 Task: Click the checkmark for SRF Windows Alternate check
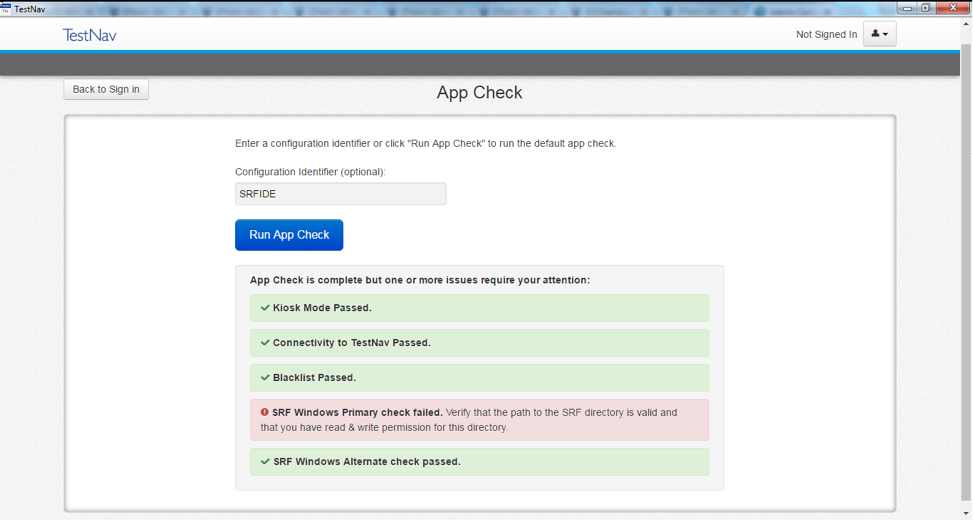(x=265, y=462)
